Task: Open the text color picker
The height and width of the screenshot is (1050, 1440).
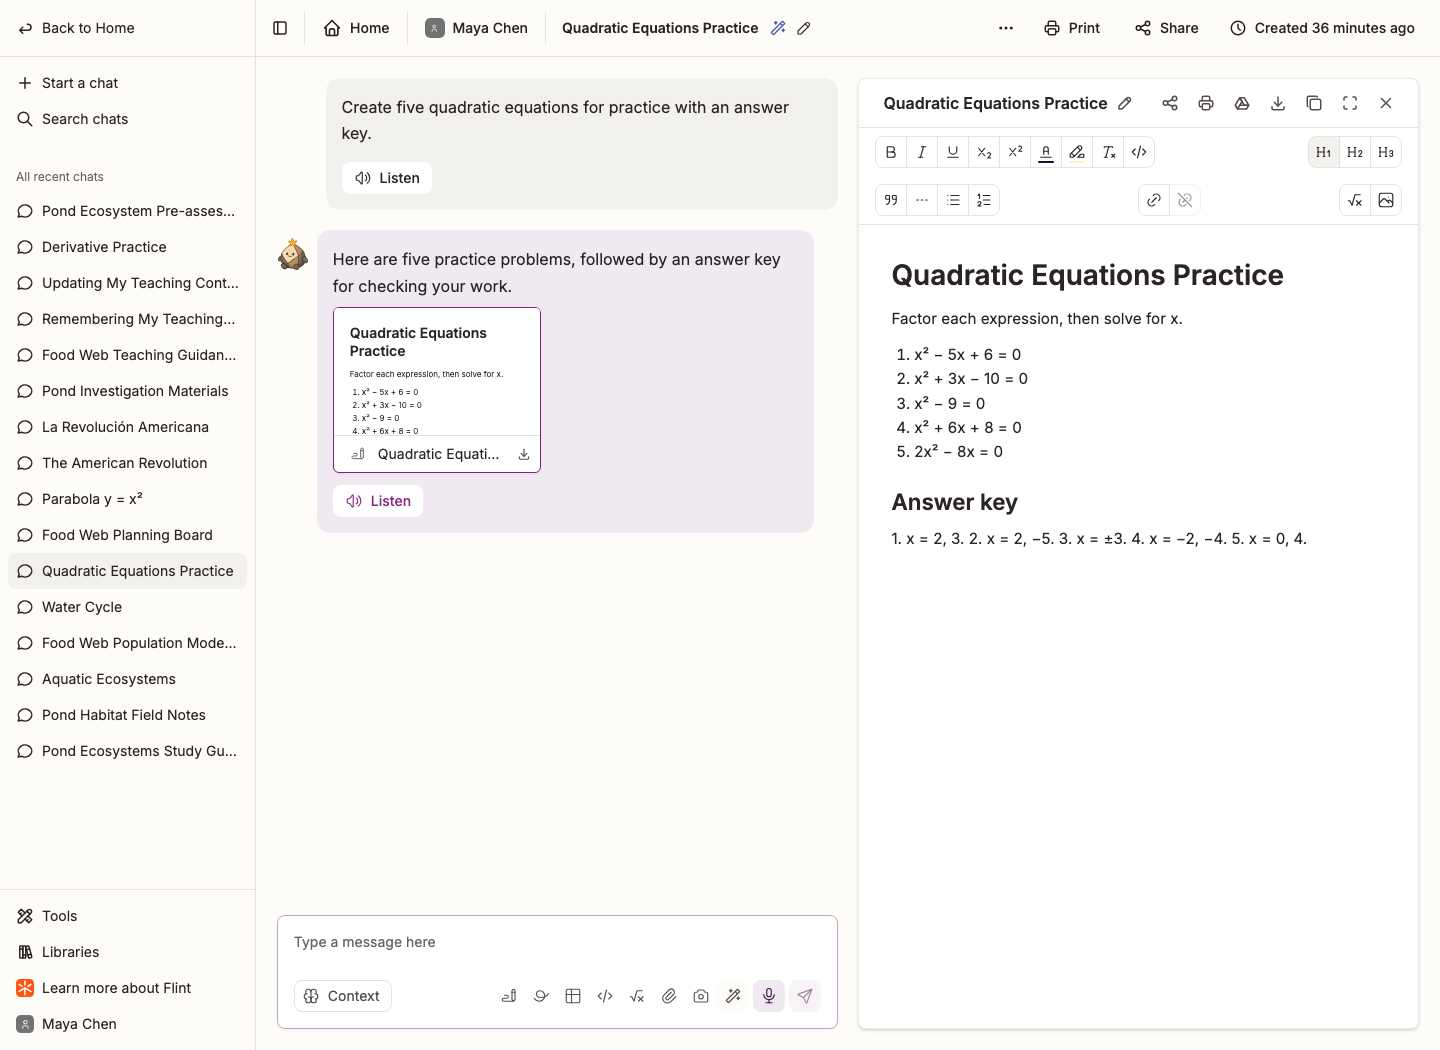Action: pos(1046,152)
